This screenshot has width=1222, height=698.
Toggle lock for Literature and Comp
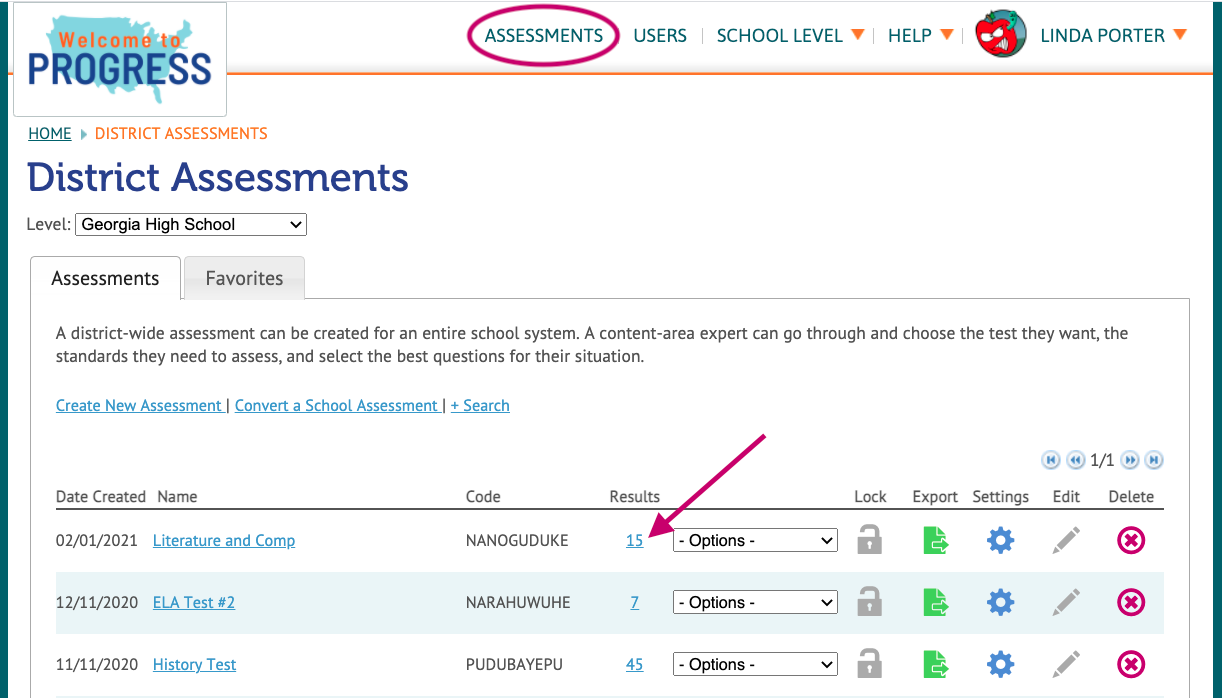pos(870,540)
